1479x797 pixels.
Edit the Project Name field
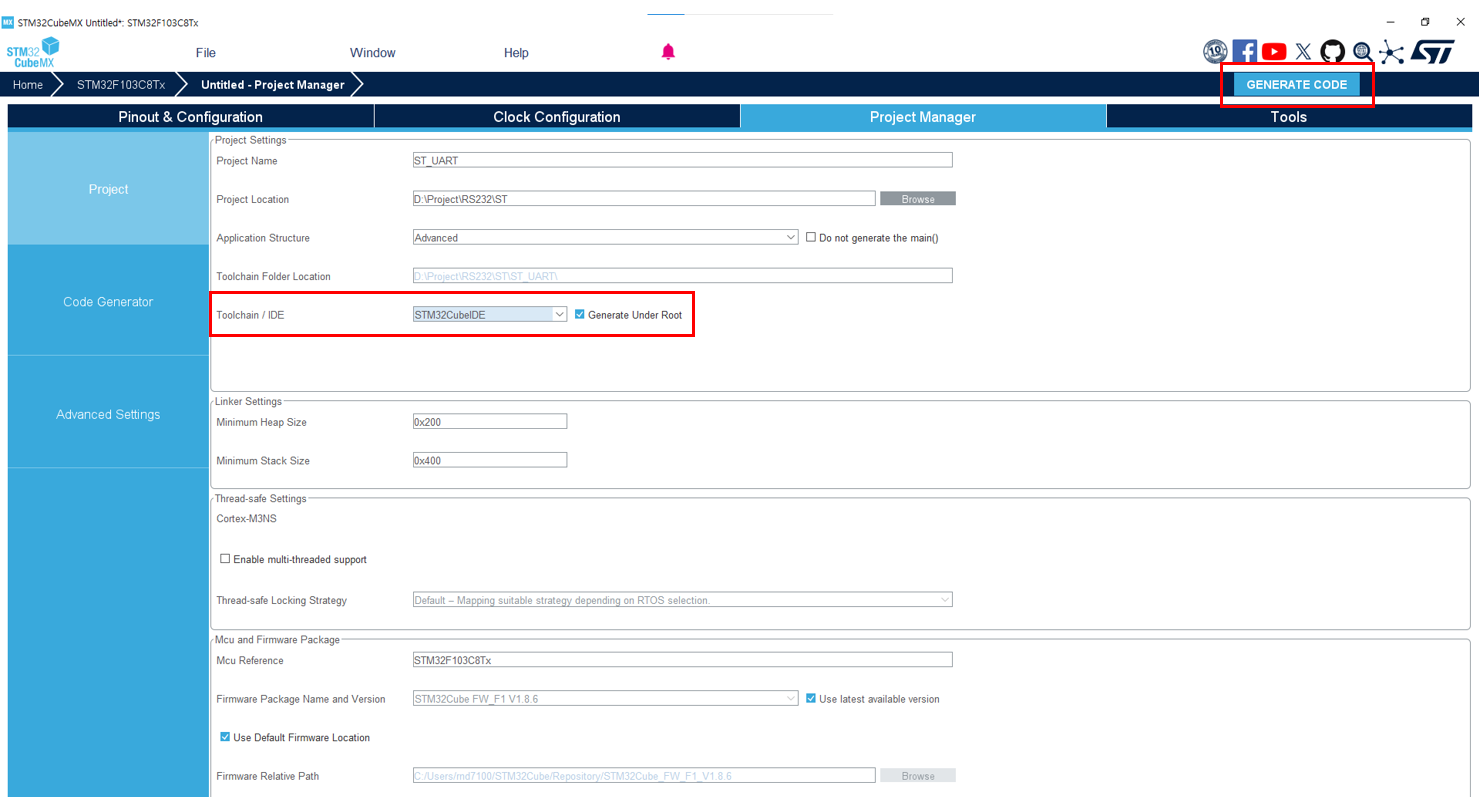tap(682, 160)
